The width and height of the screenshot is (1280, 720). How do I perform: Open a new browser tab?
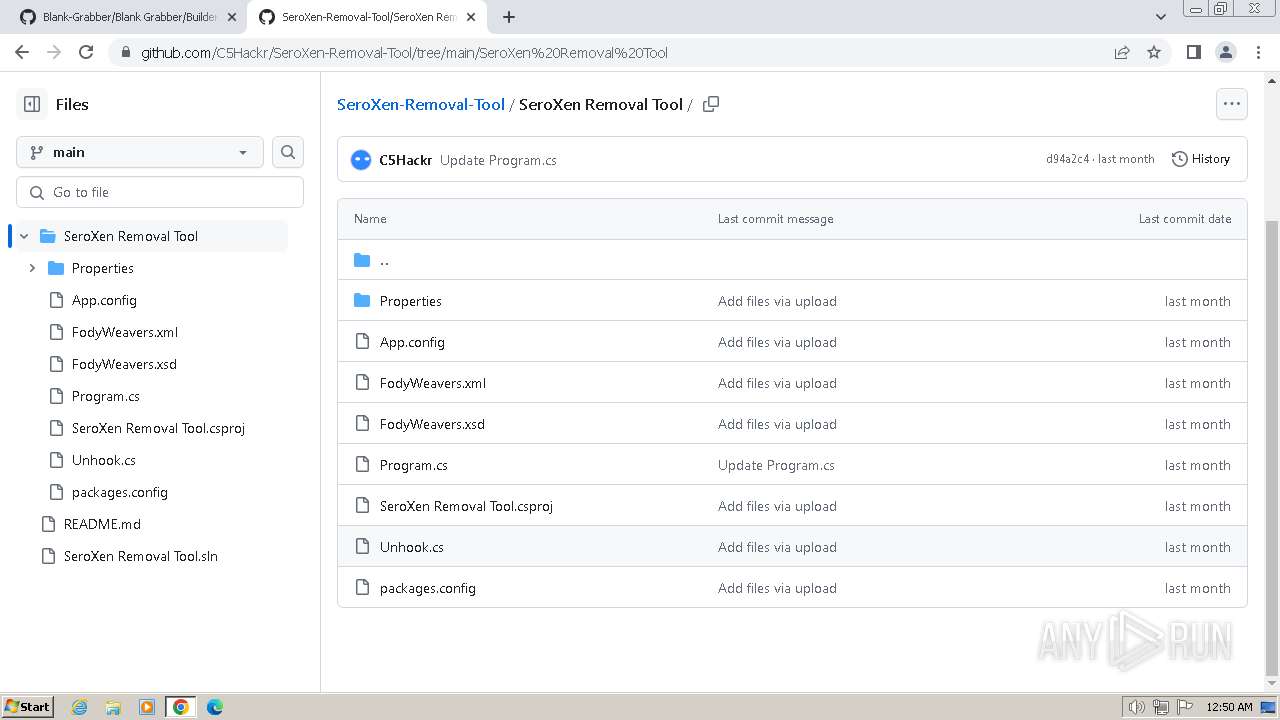509,17
